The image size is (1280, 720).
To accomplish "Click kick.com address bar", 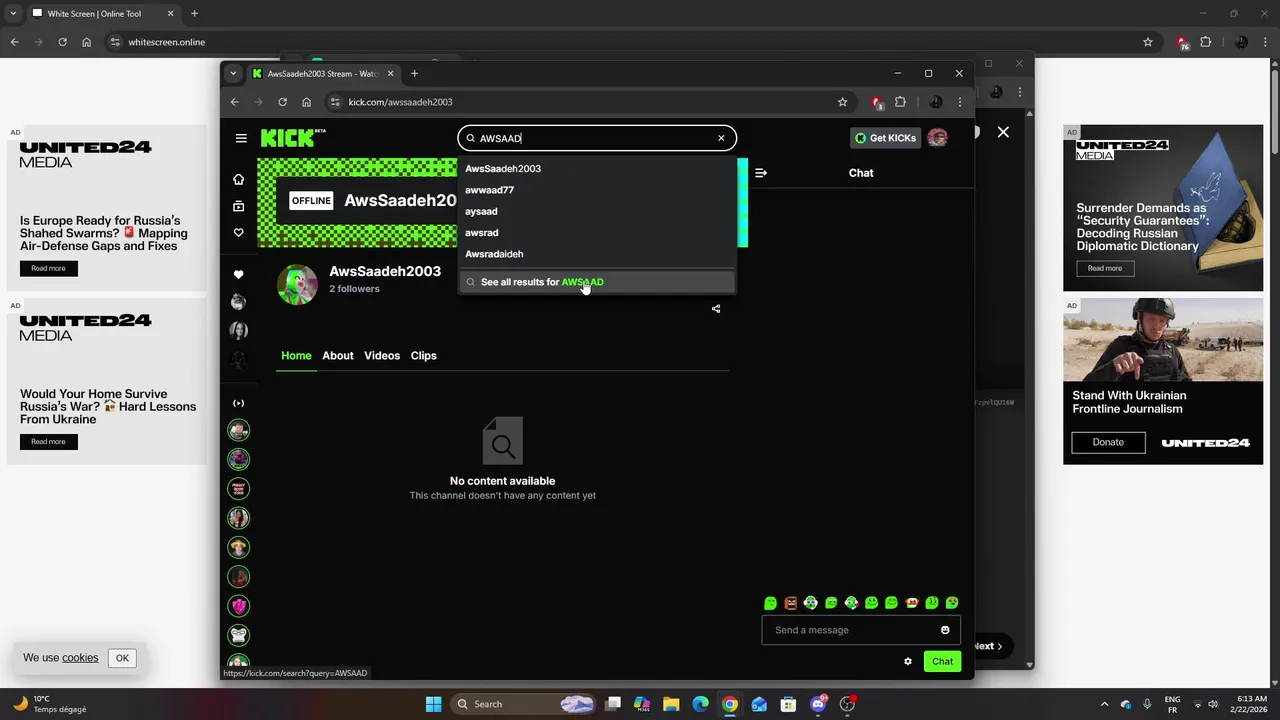I will [x=590, y=102].
